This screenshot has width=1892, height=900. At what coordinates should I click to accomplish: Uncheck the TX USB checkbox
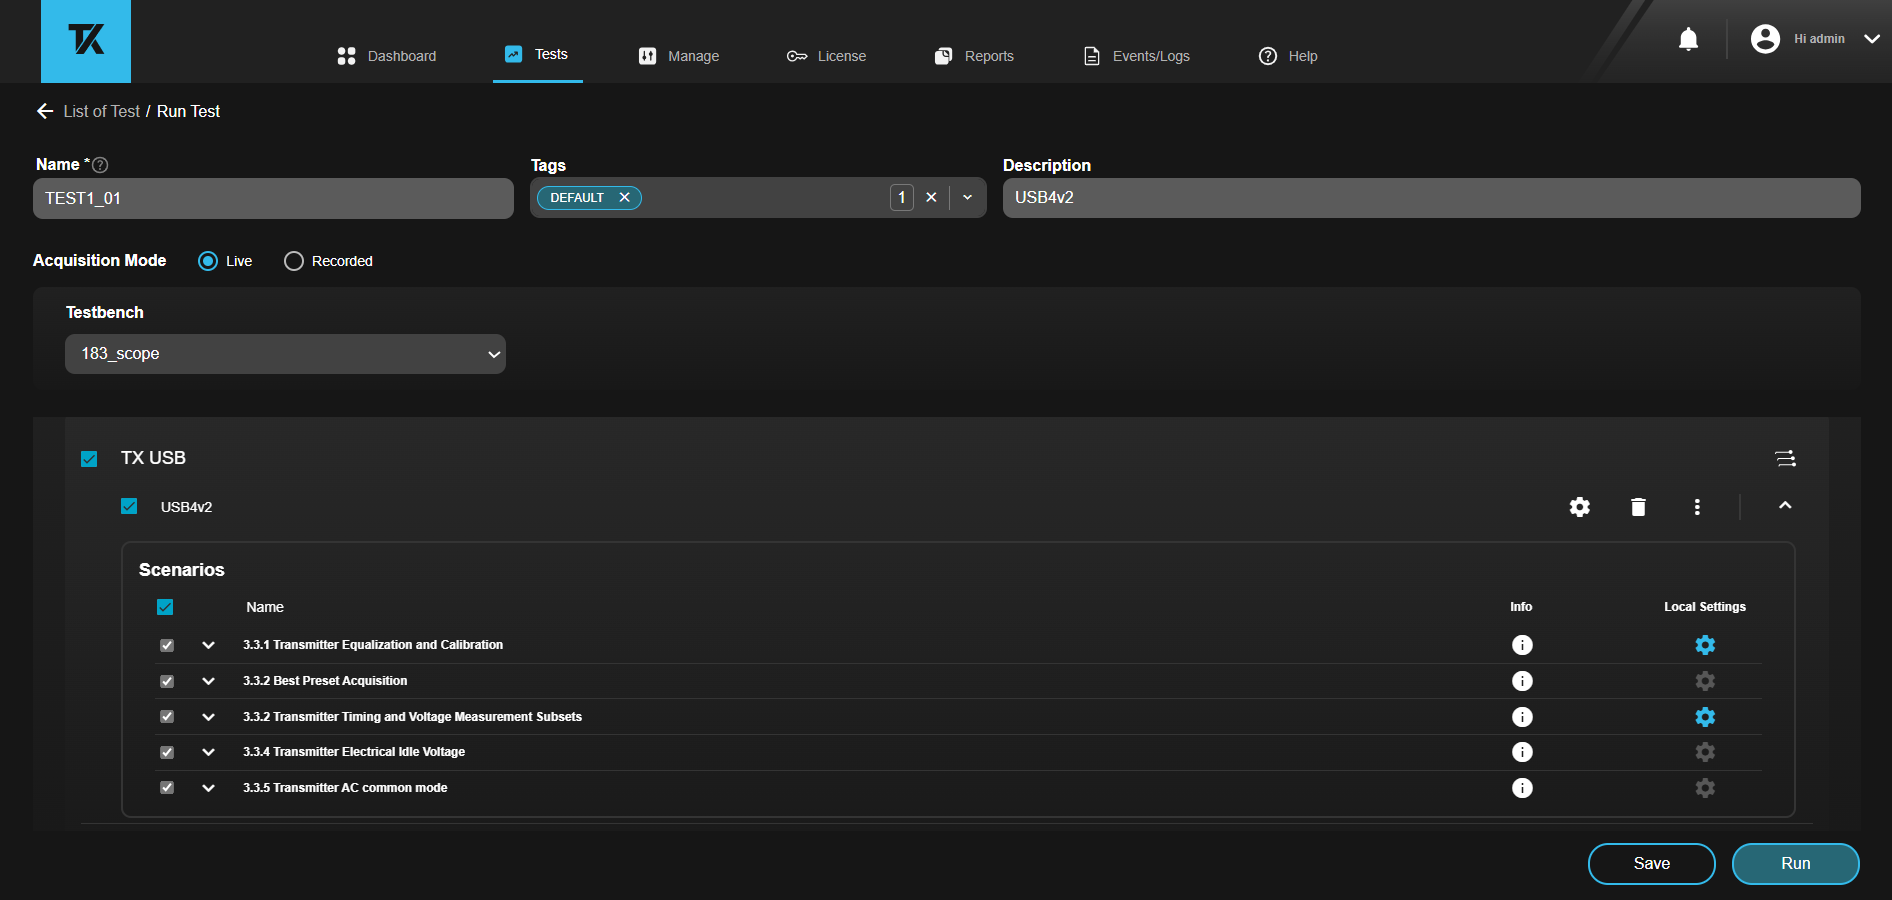[89, 459]
